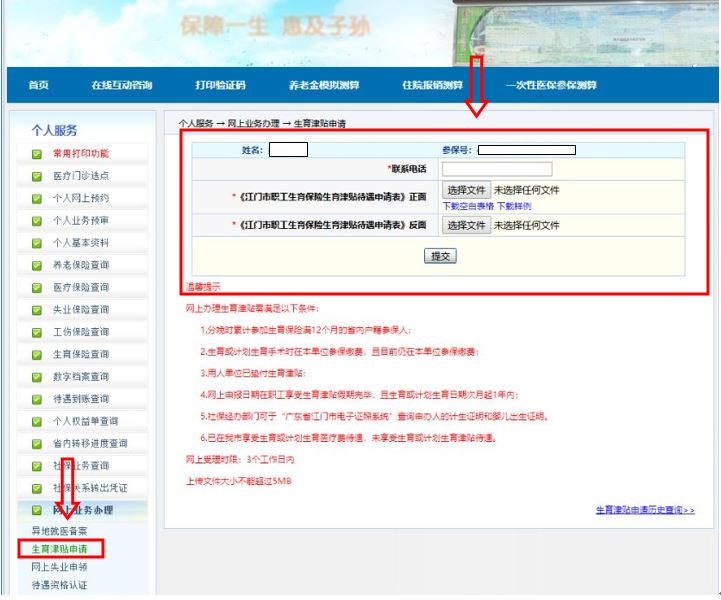This screenshot has height=600, width=721.
Task: Click the green icon beside 网上业务办理
Action: (37, 511)
